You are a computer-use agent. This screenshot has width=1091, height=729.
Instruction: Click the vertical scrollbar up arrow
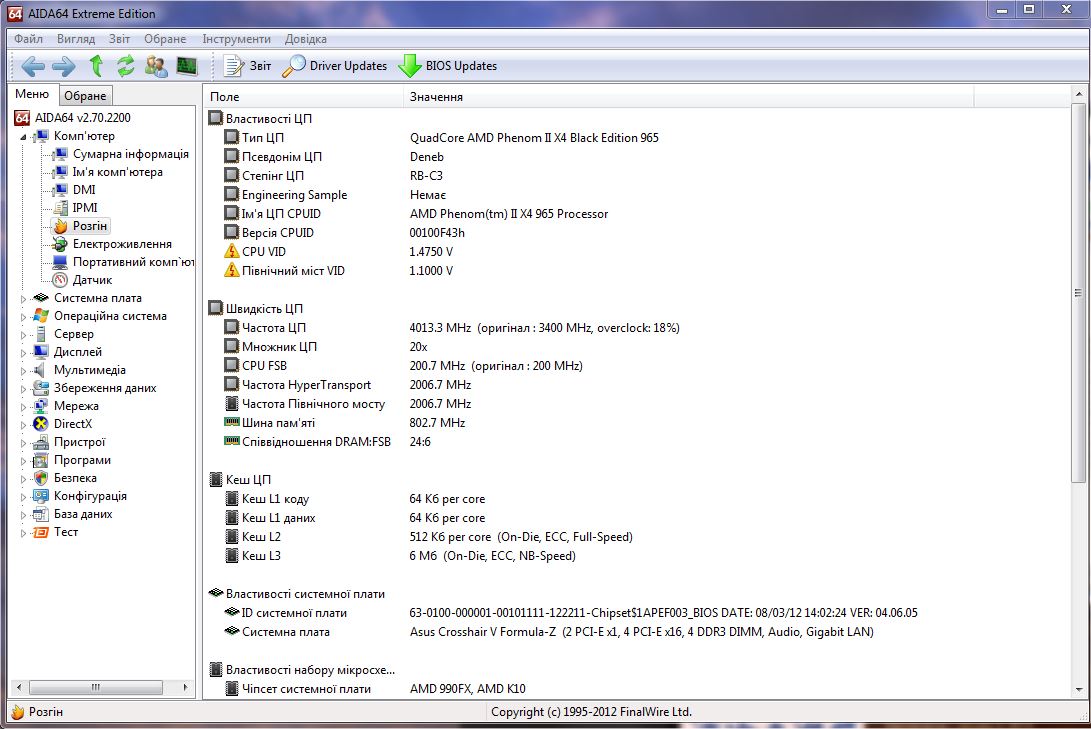pyautogui.click(x=1078, y=95)
